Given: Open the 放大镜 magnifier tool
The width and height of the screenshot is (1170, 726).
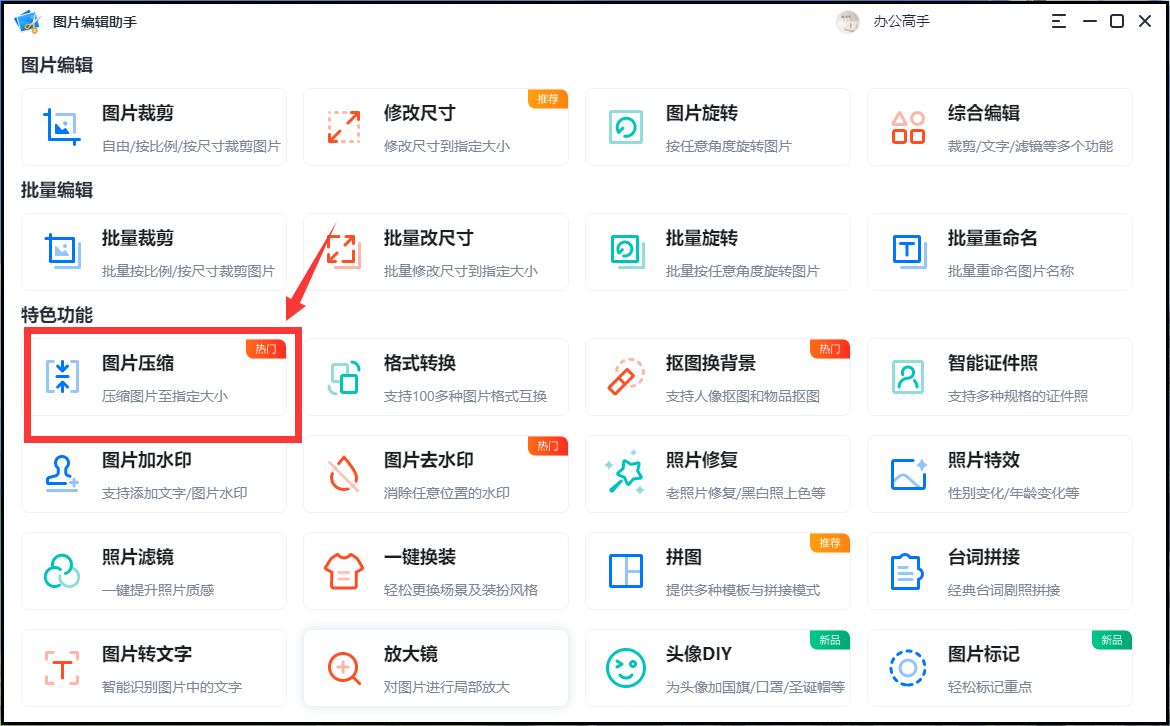Looking at the screenshot, I should coord(436,668).
